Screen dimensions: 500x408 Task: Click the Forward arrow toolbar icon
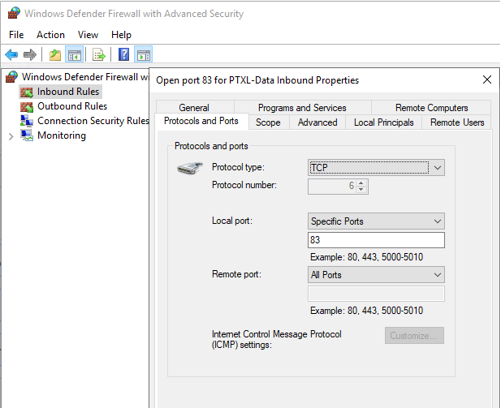click(x=30, y=55)
